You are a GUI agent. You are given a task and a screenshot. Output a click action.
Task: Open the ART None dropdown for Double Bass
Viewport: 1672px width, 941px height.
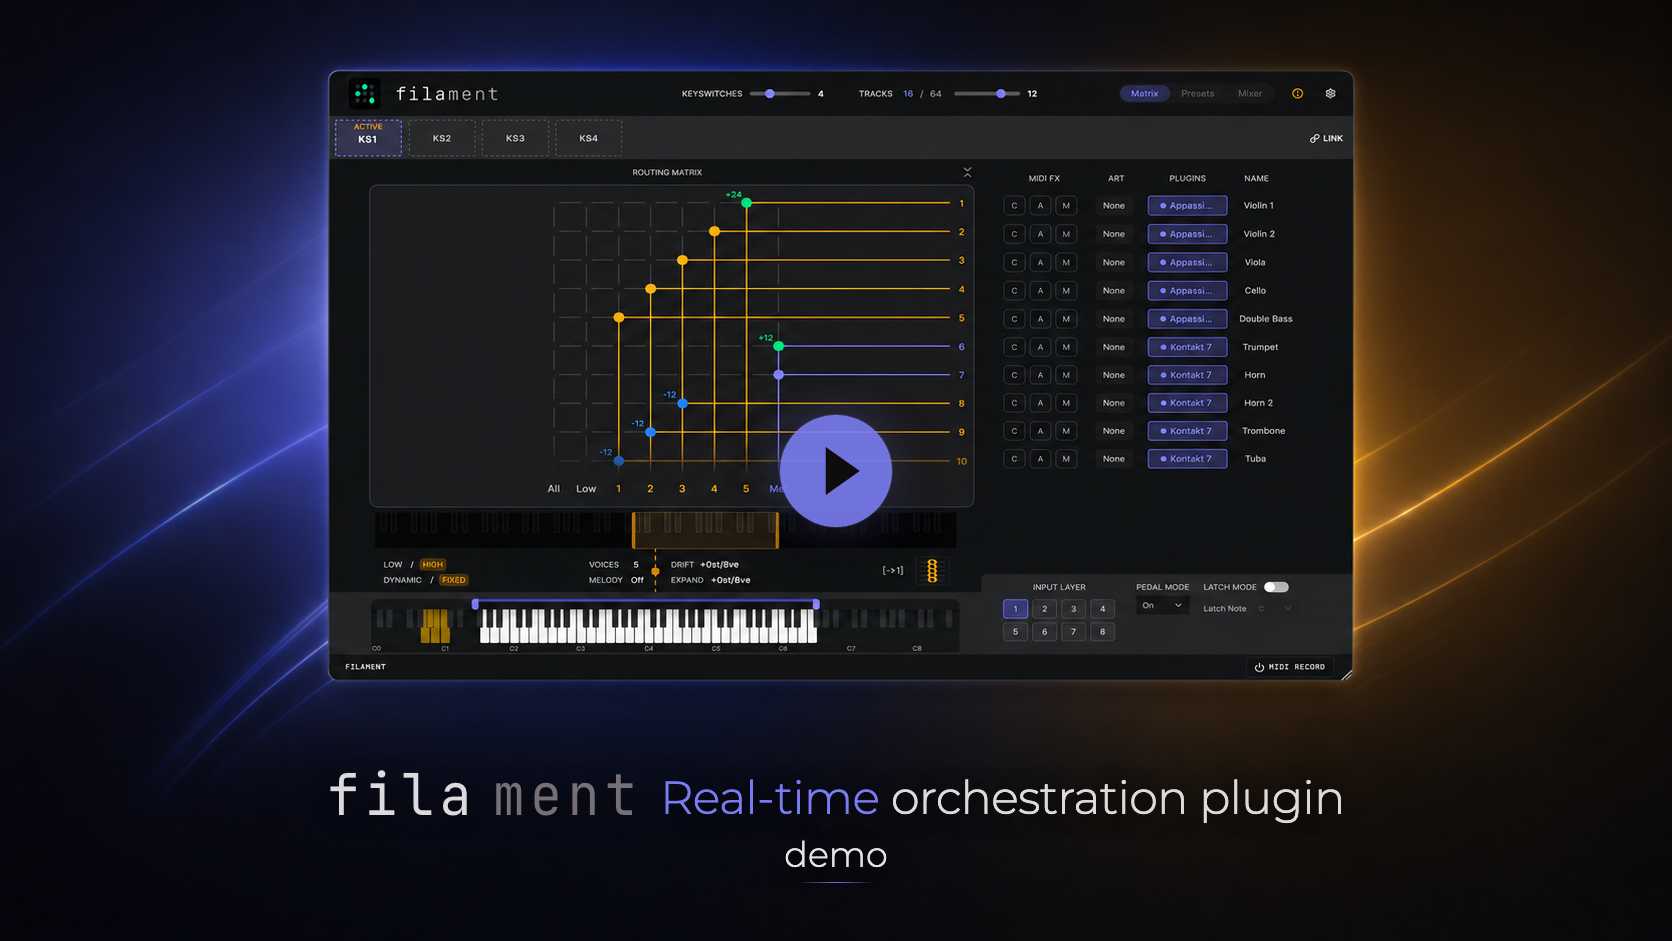(x=1114, y=319)
